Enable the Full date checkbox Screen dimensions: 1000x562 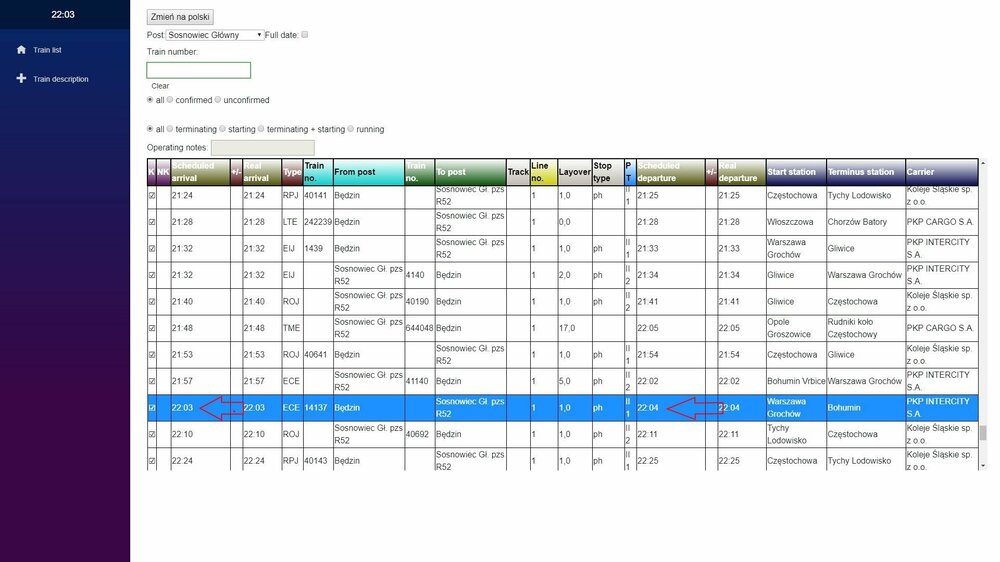(x=305, y=35)
